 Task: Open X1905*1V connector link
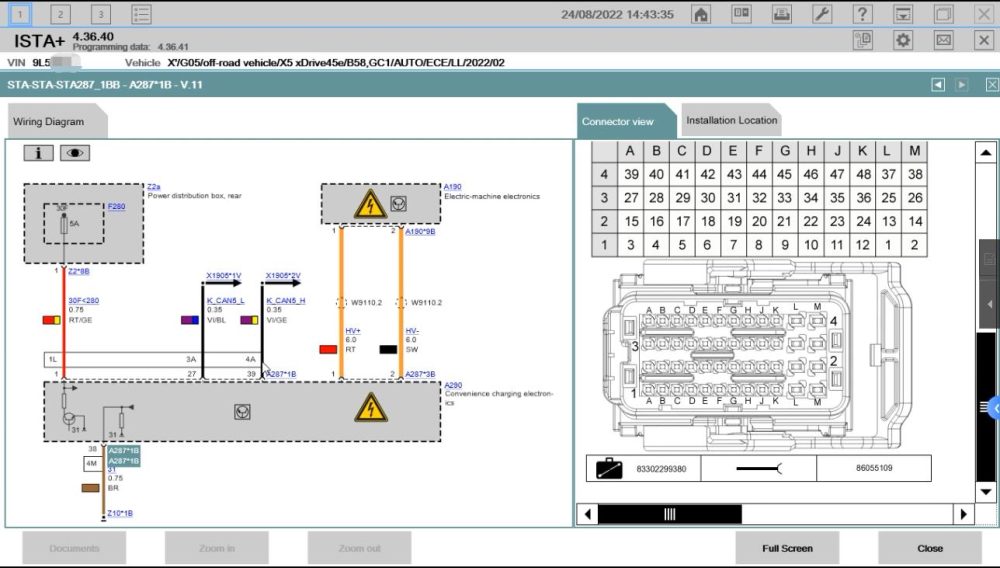click(x=224, y=275)
